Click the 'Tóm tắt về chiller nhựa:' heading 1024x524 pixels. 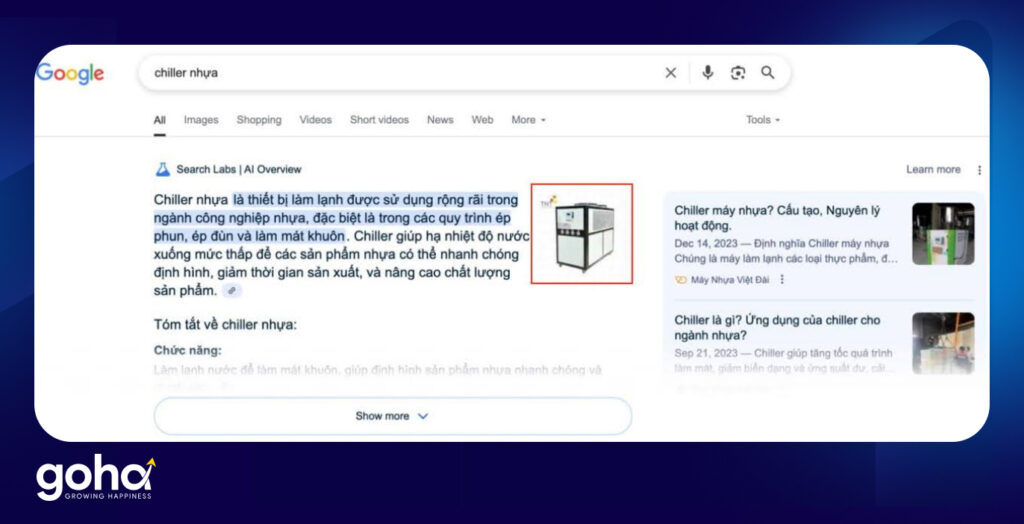tap(225, 325)
